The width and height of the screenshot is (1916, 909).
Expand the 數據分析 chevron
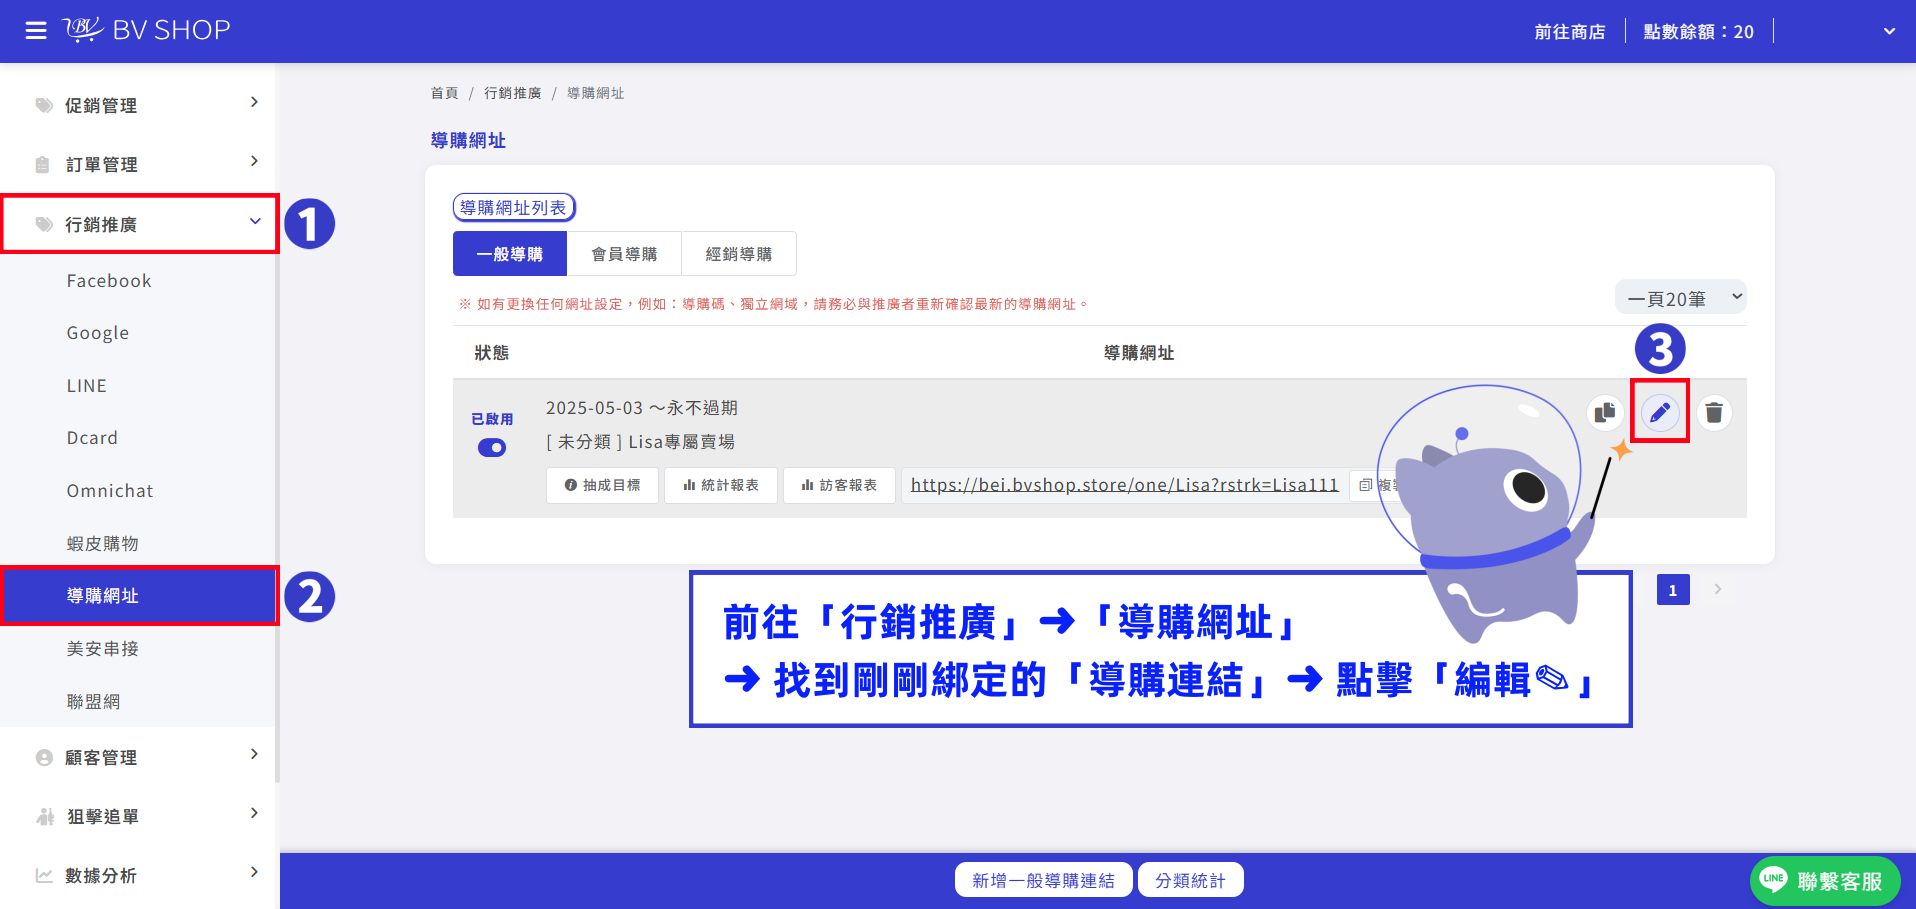tap(254, 872)
